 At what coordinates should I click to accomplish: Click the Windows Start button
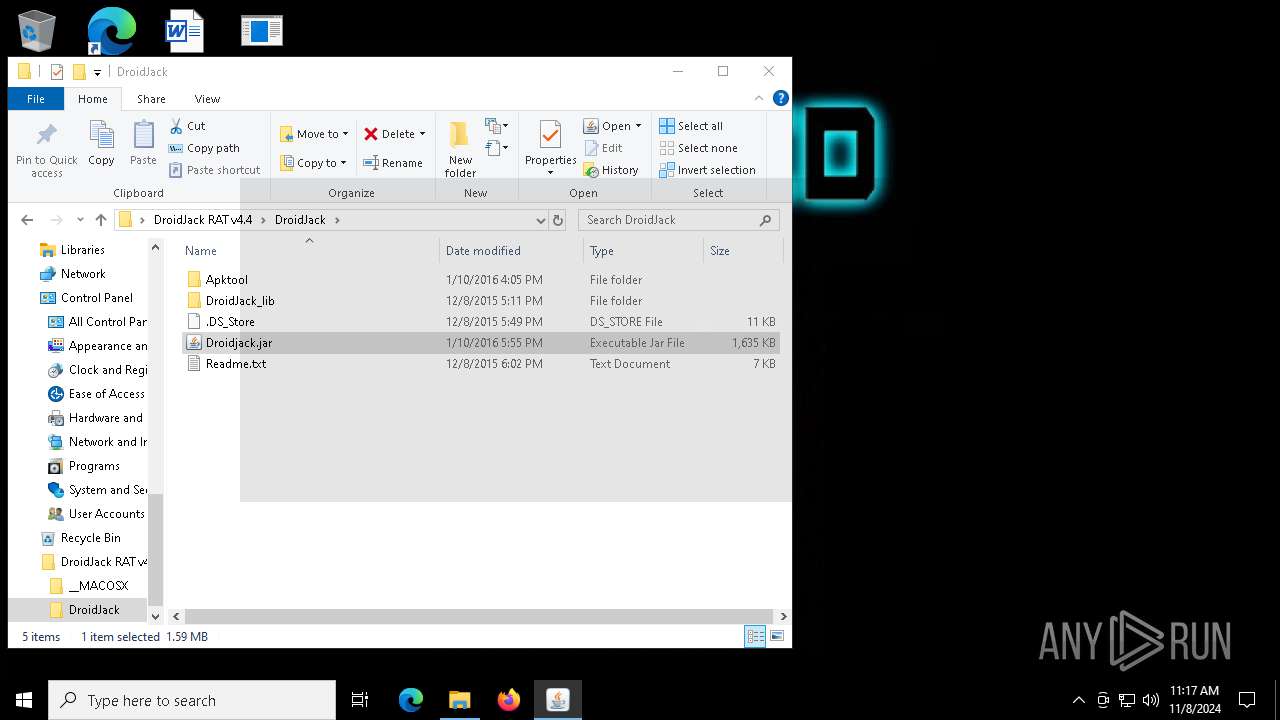click(x=24, y=700)
